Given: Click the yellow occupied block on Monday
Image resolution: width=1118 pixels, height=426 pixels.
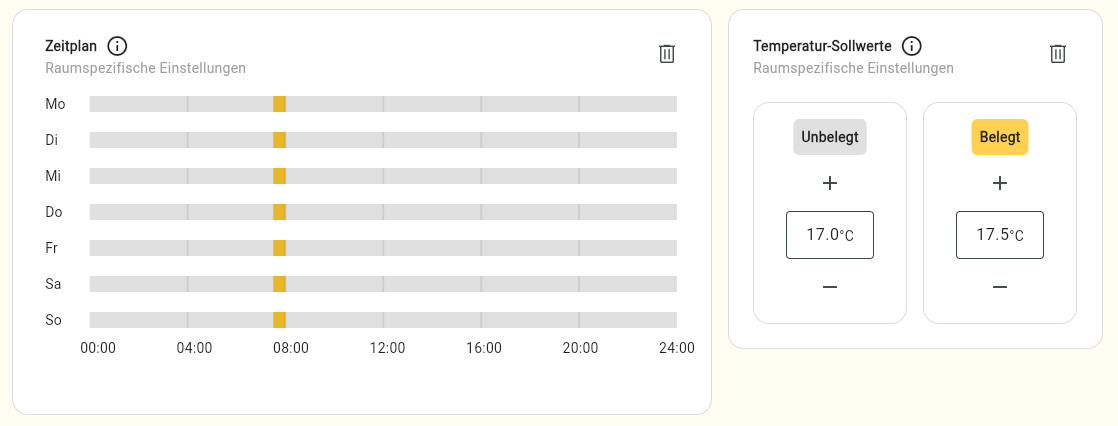Looking at the screenshot, I should coord(280,104).
